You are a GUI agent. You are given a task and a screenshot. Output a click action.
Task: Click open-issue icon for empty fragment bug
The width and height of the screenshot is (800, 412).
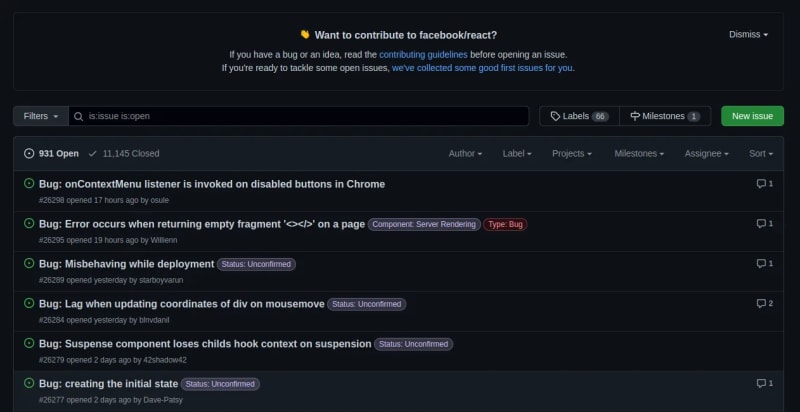29,223
